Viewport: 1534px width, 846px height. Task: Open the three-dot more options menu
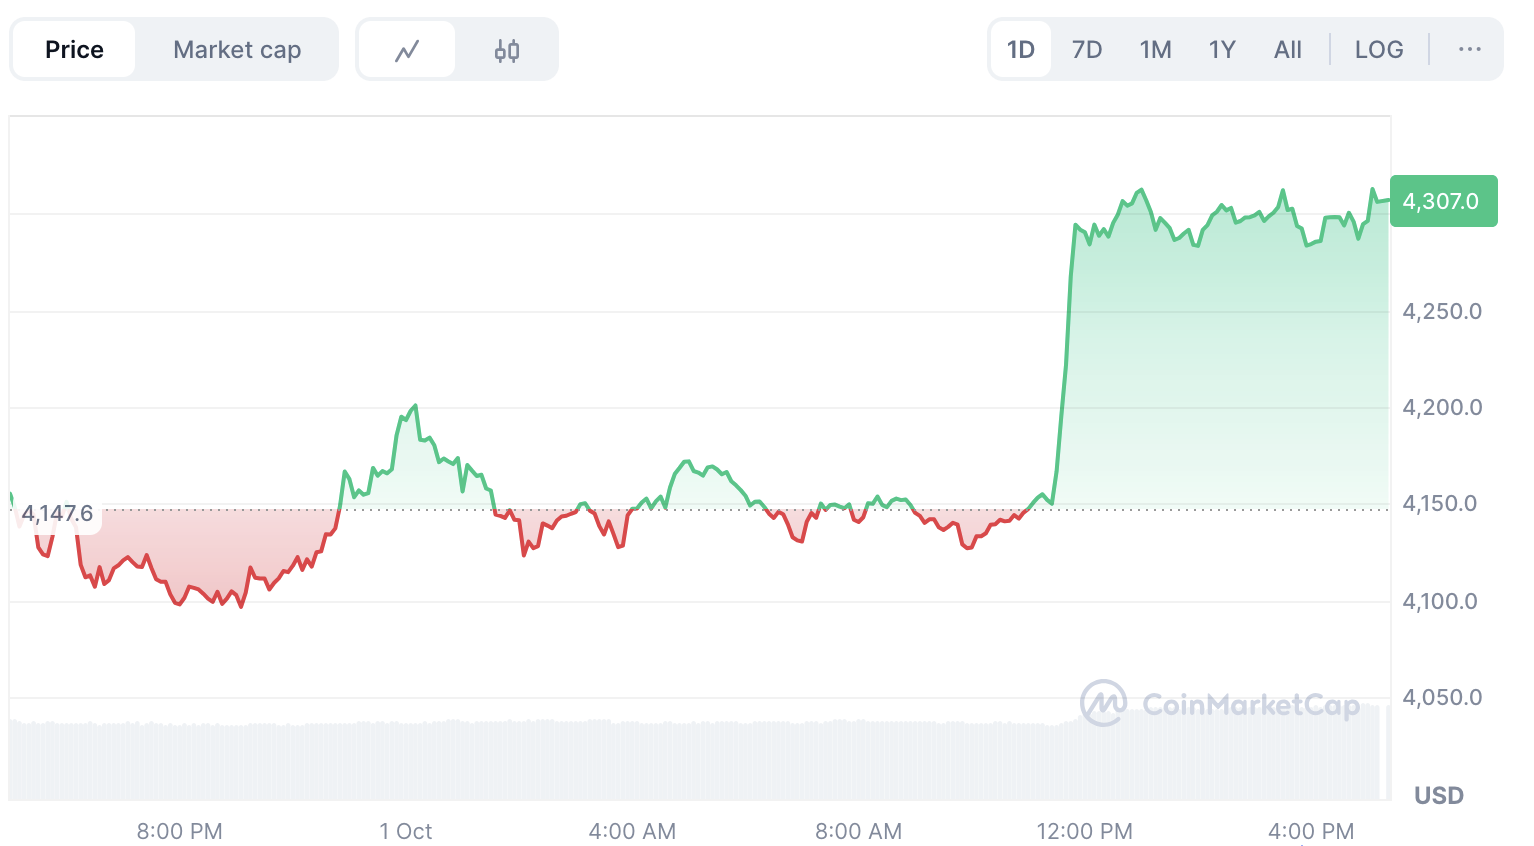click(1469, 50)
